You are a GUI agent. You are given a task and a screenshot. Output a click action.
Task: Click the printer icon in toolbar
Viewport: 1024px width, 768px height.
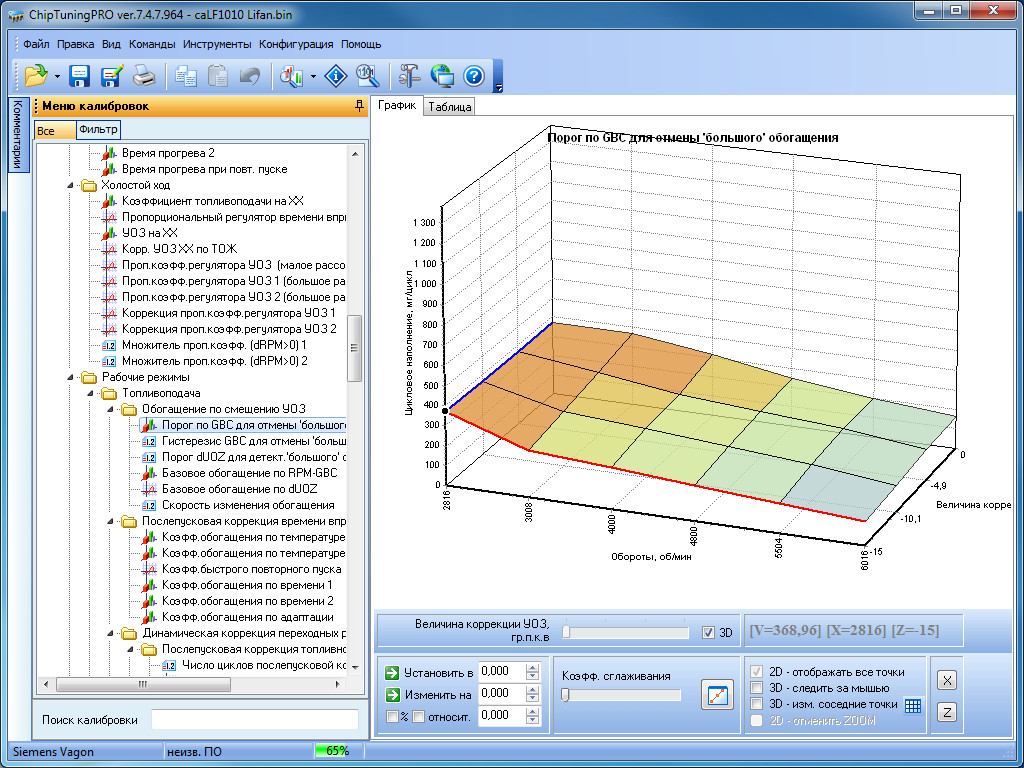click(x=144, y=76)
